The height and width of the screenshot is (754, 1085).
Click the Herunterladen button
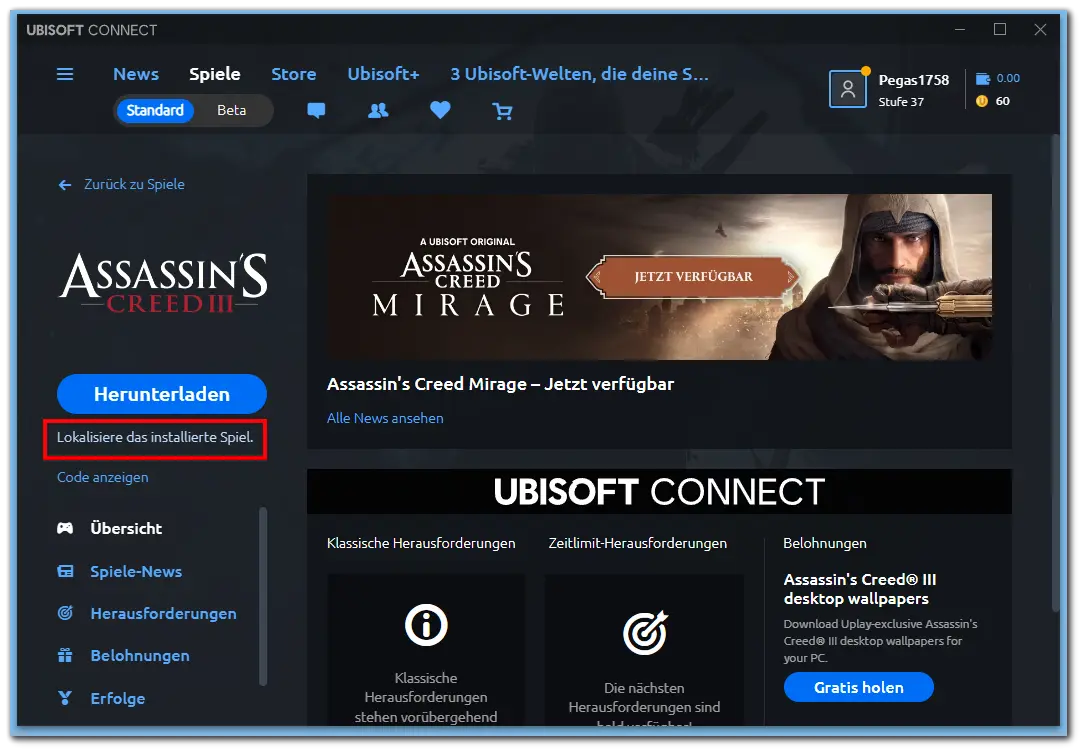pyautogui.click(x=162, y=394)
